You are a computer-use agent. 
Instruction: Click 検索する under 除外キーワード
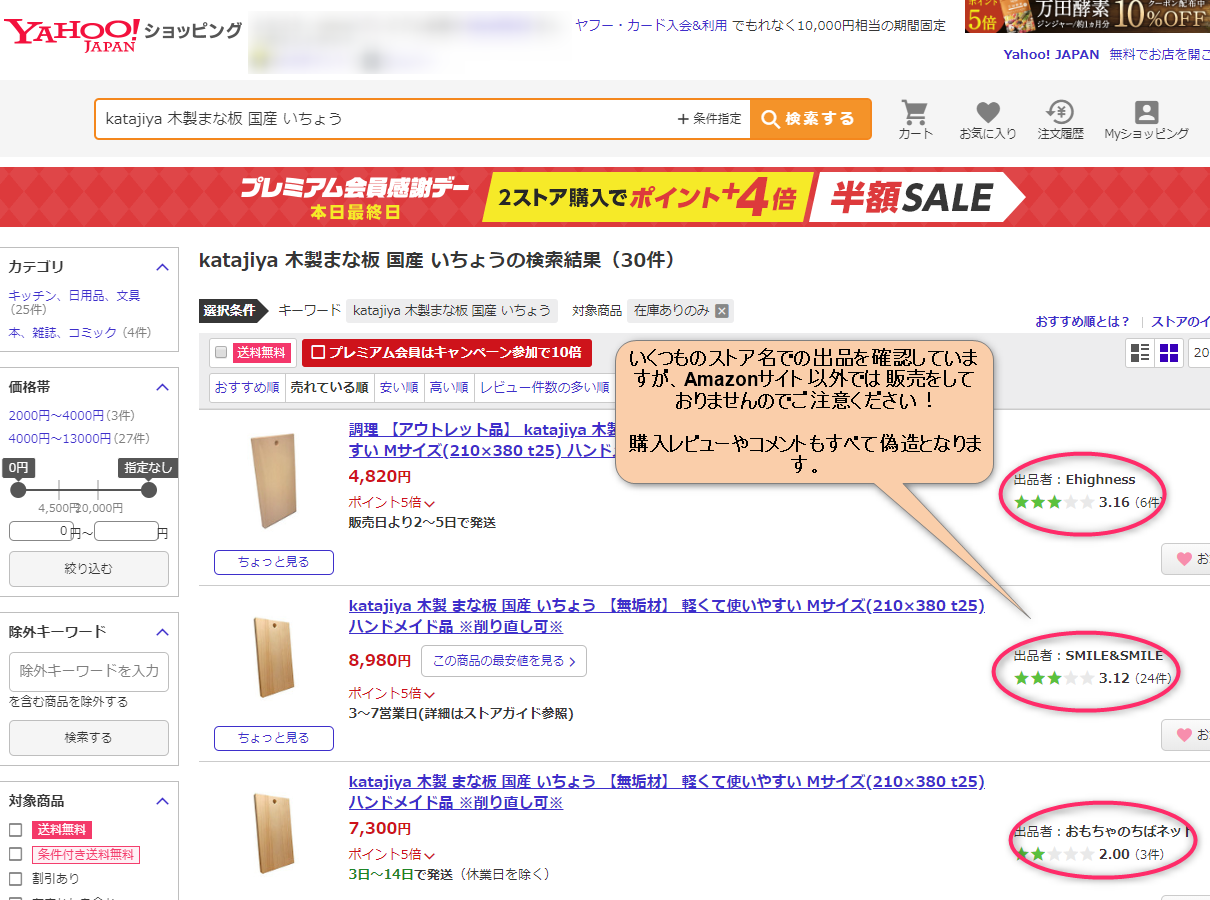click(89, 738)
